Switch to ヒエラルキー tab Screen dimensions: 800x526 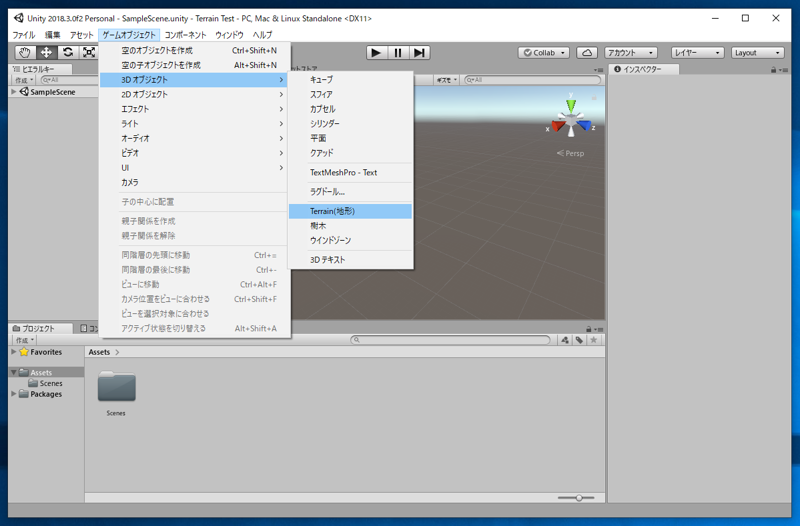pos(40,69)
